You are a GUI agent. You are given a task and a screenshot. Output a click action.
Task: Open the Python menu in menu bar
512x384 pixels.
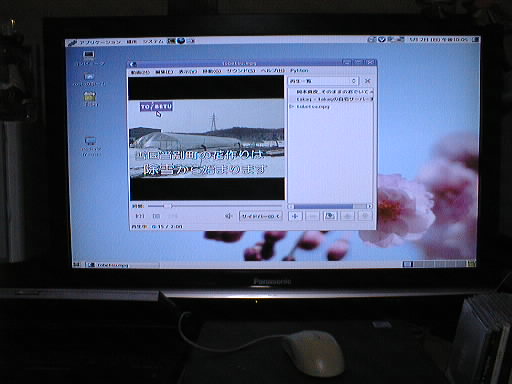[x=299, y=71]
